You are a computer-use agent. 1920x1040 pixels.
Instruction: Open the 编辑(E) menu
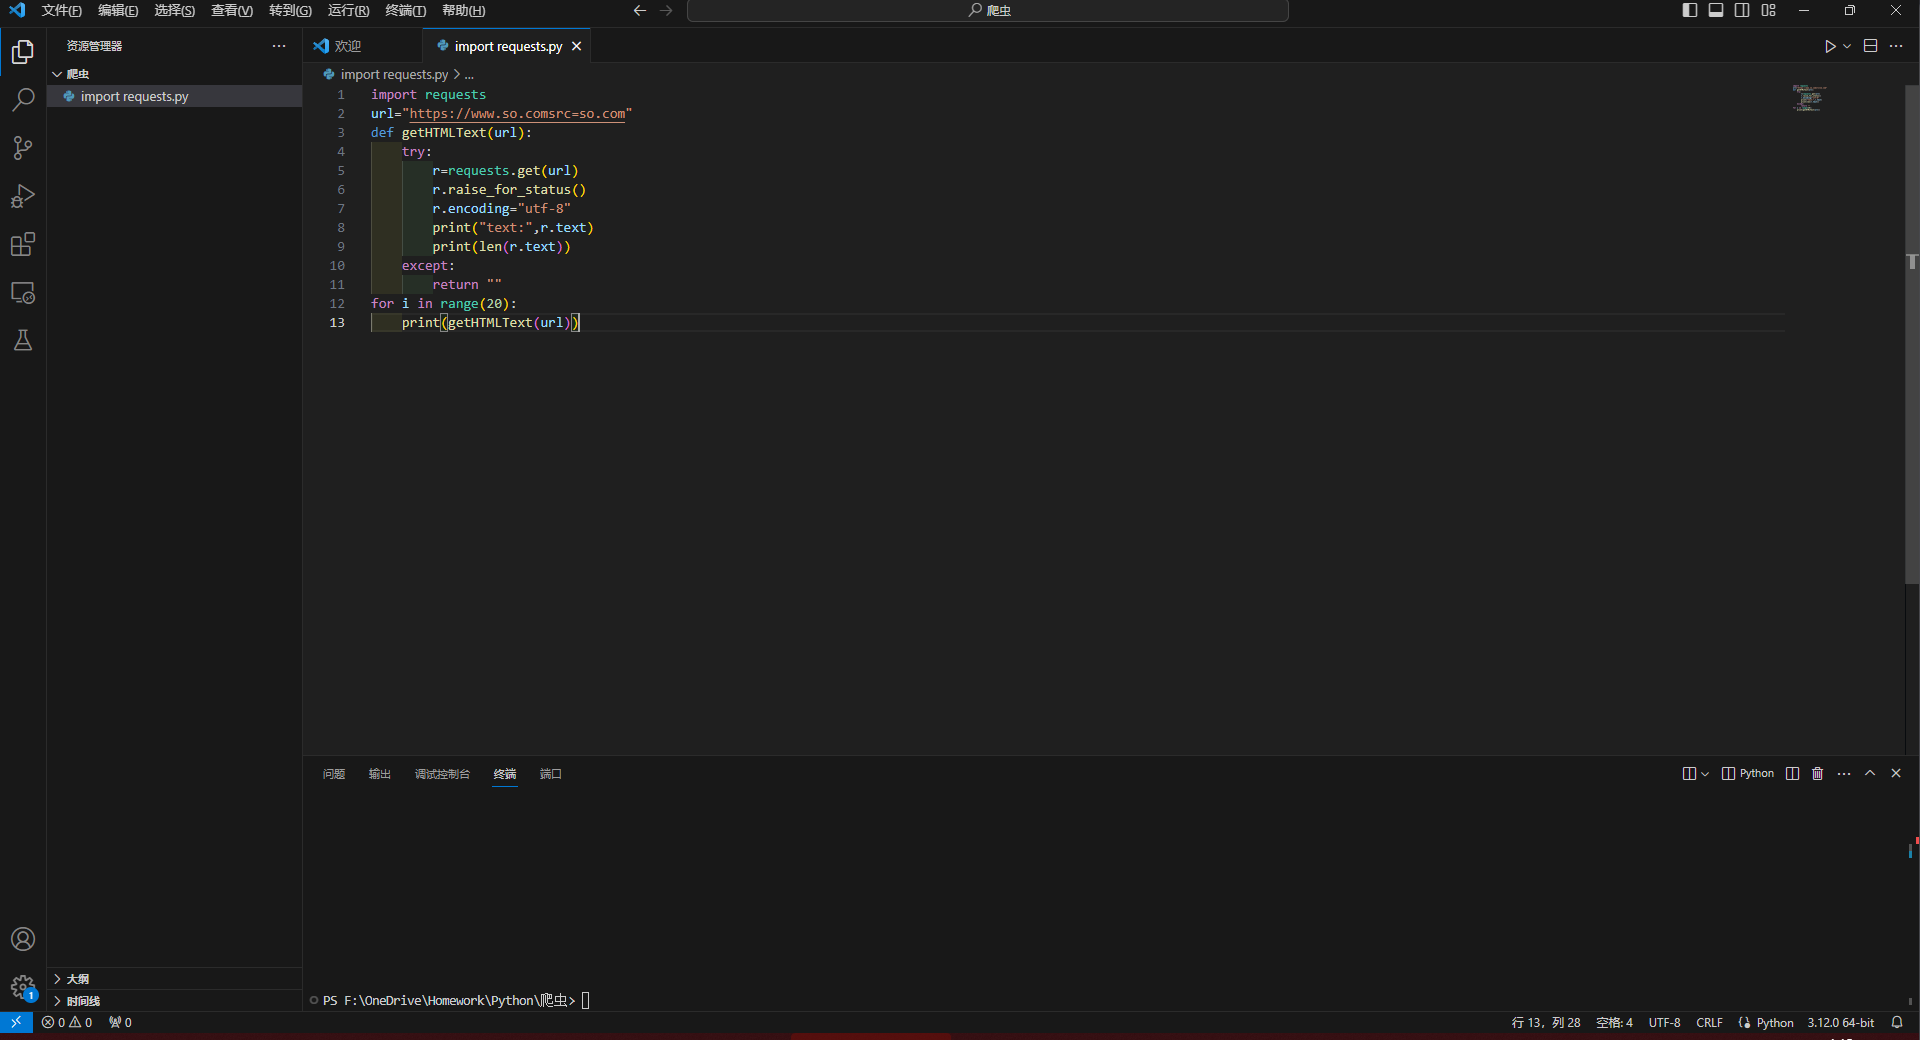(x=118, y=10)
